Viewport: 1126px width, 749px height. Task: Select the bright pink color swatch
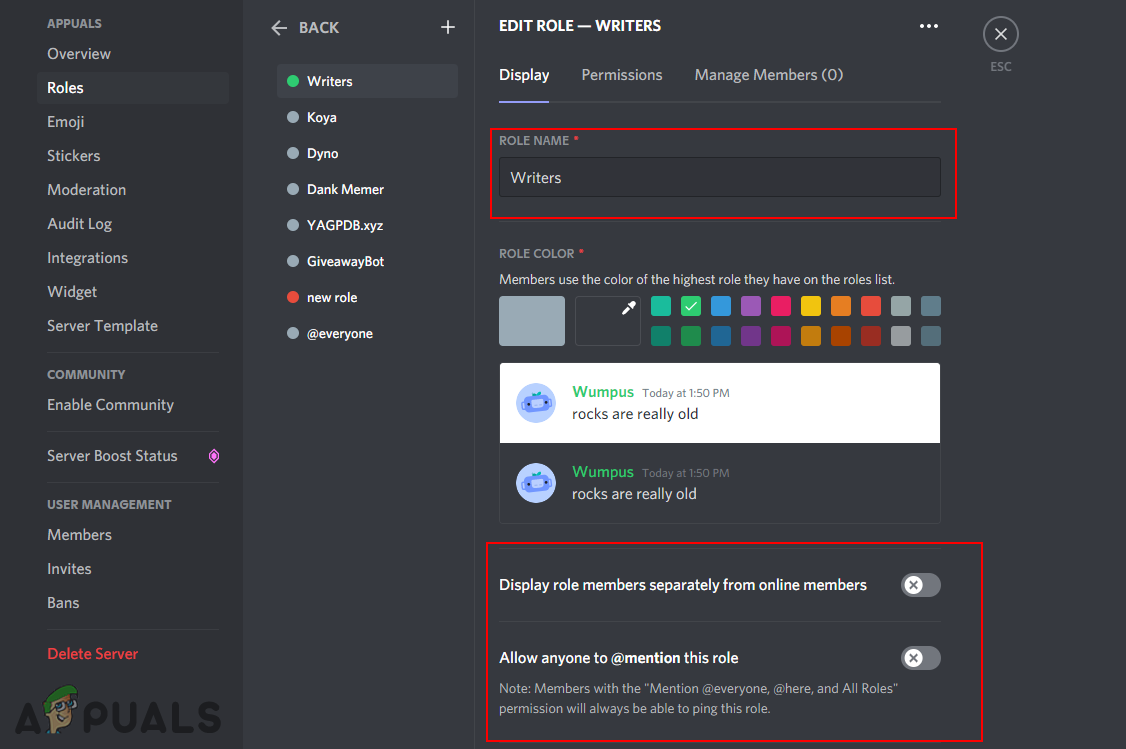click(x=781, y=306)
